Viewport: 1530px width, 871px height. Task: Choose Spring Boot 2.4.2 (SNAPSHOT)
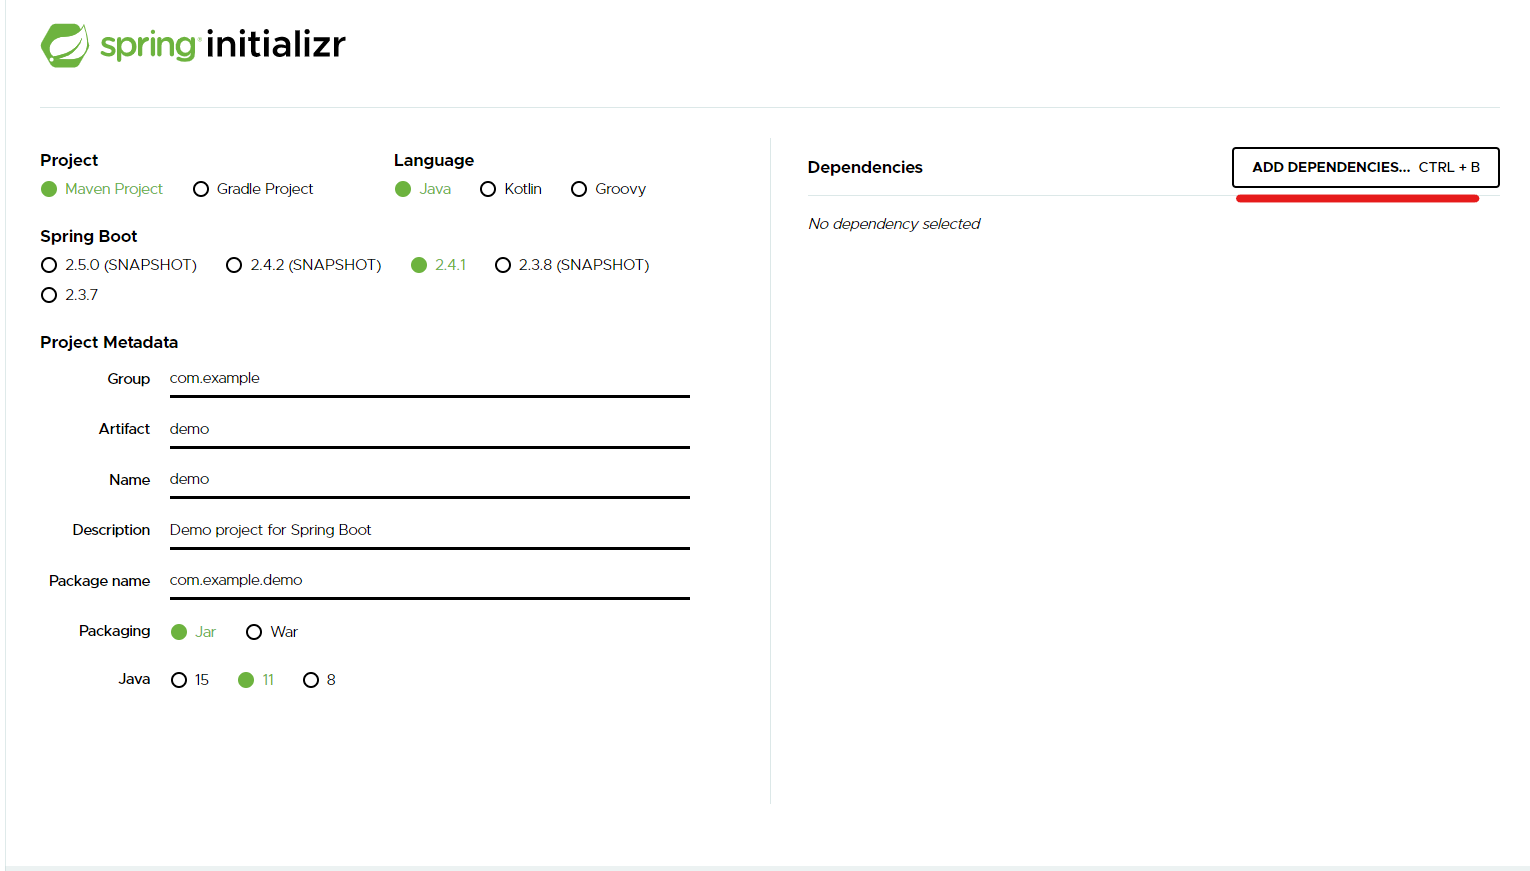click(304, 265)
